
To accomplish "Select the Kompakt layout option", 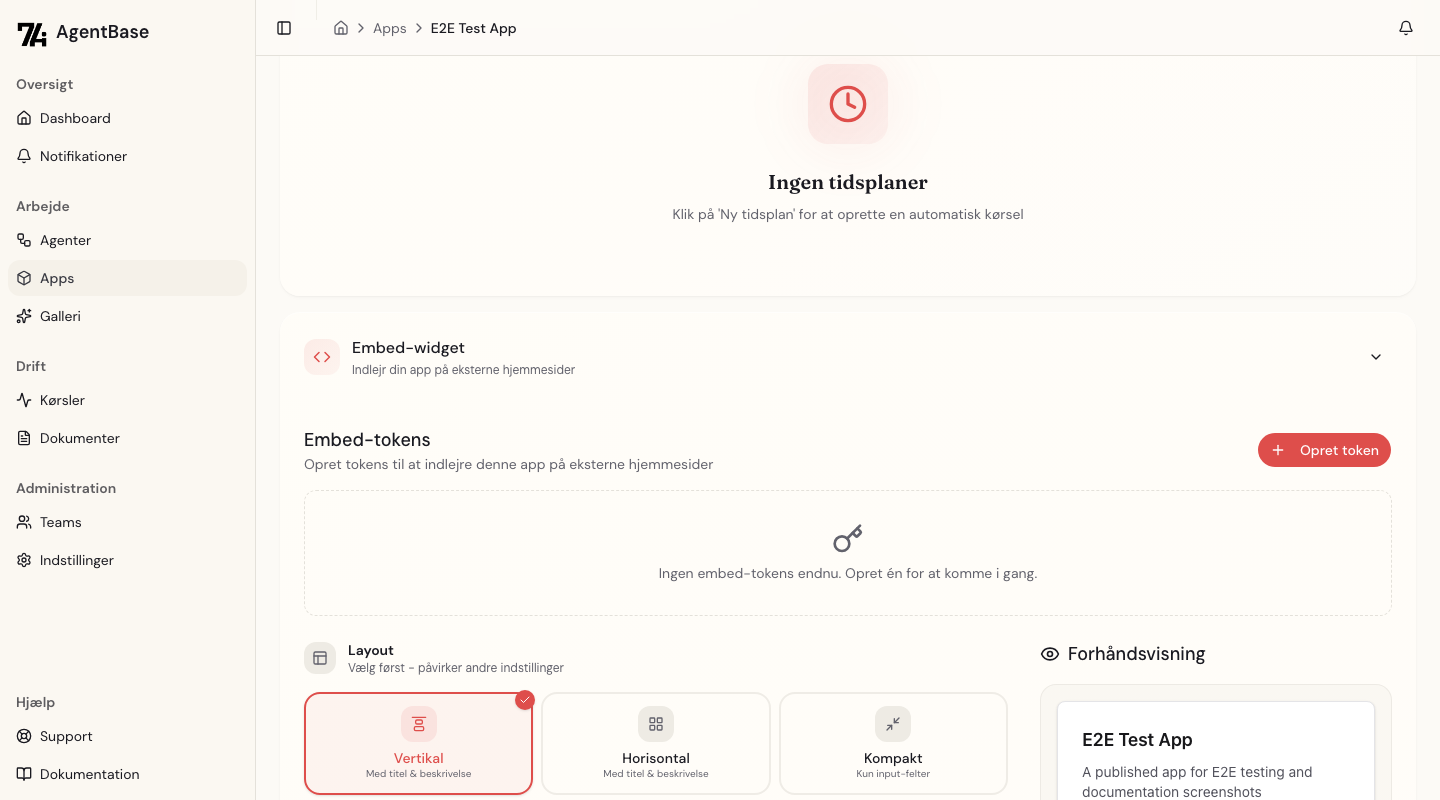I will [x=893, y=743].
